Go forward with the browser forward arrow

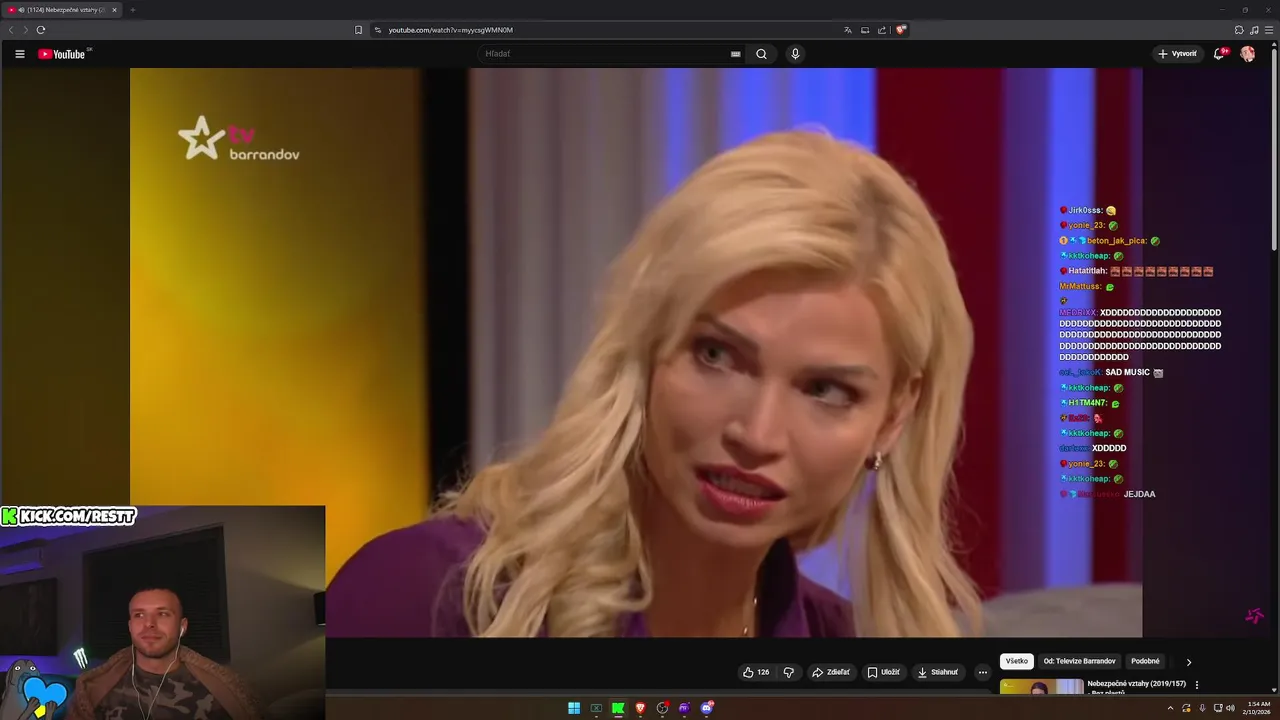tap(25, 30)
